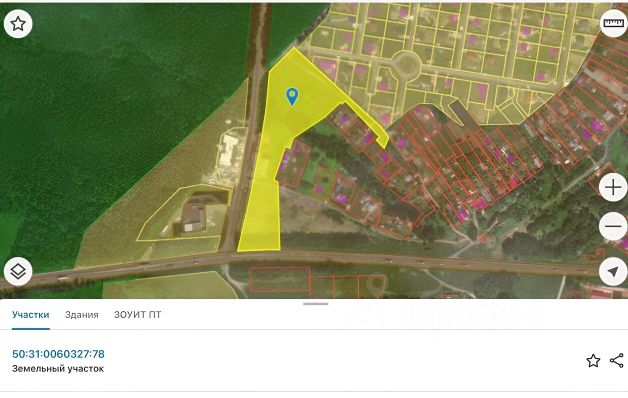Open the ruler measurement tool

pos(613,23)
